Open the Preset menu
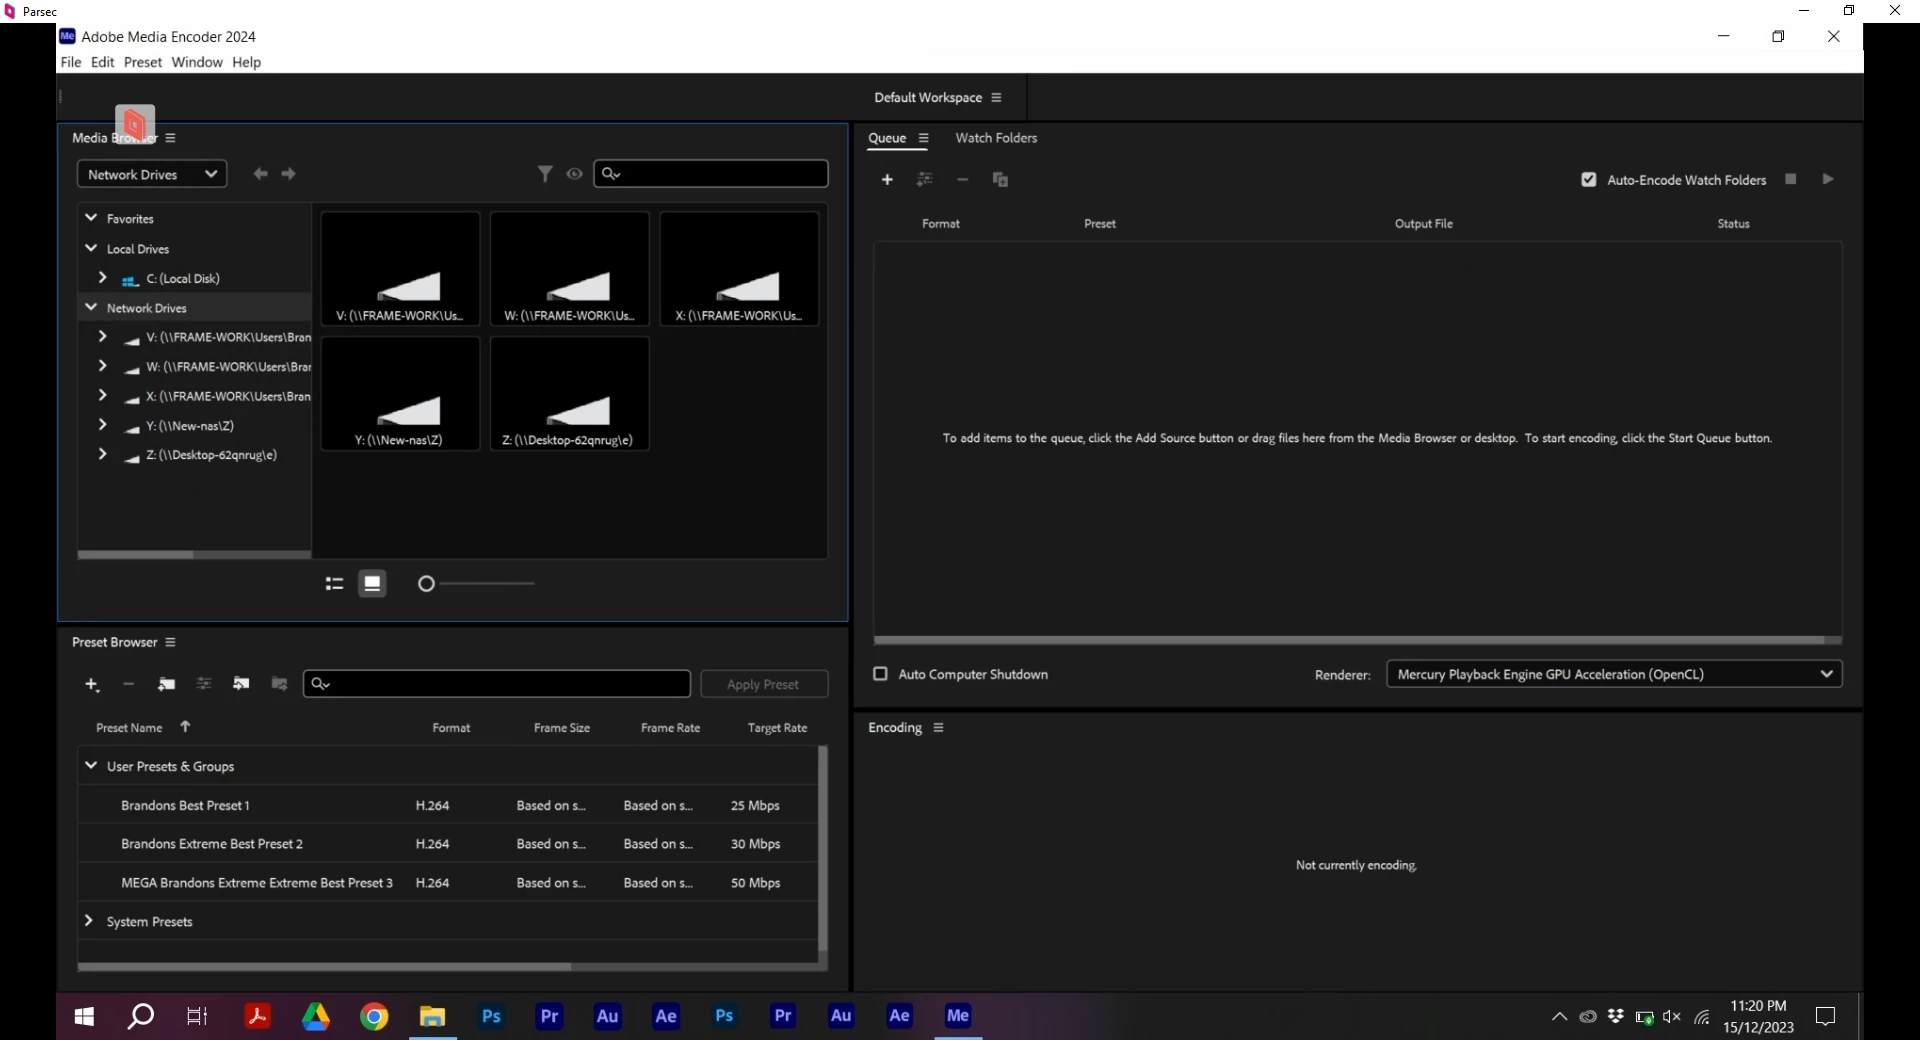1920x1040 pixels. pyautogui.click(x=143, y=62)
